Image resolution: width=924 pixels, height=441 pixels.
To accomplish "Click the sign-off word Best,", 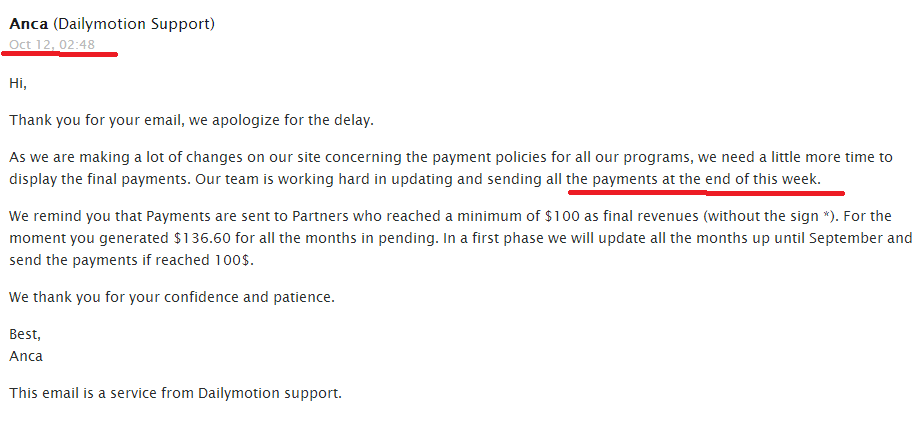I will [25, 335].
